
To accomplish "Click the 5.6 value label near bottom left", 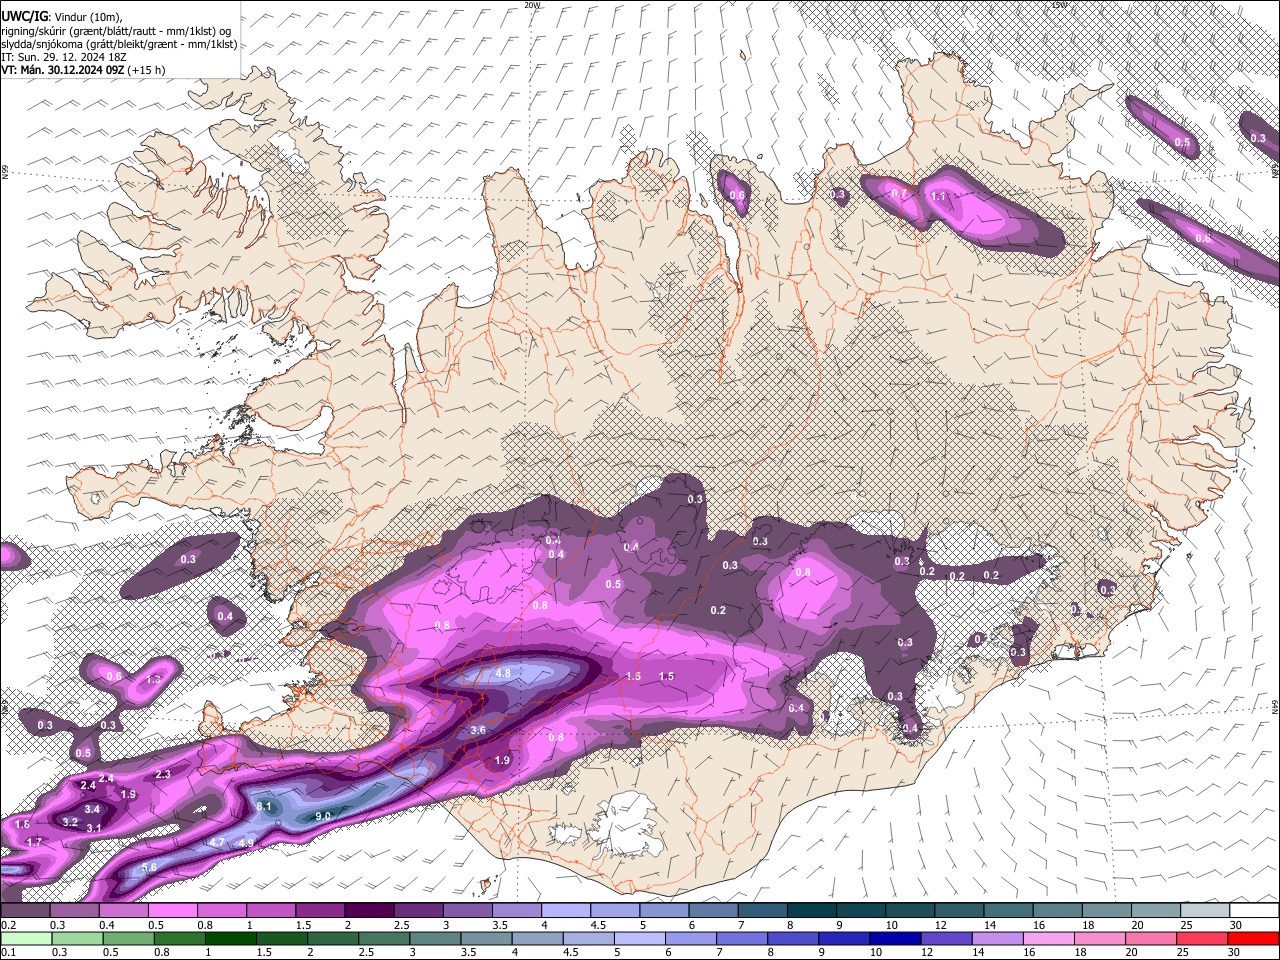I will (149, 867).
